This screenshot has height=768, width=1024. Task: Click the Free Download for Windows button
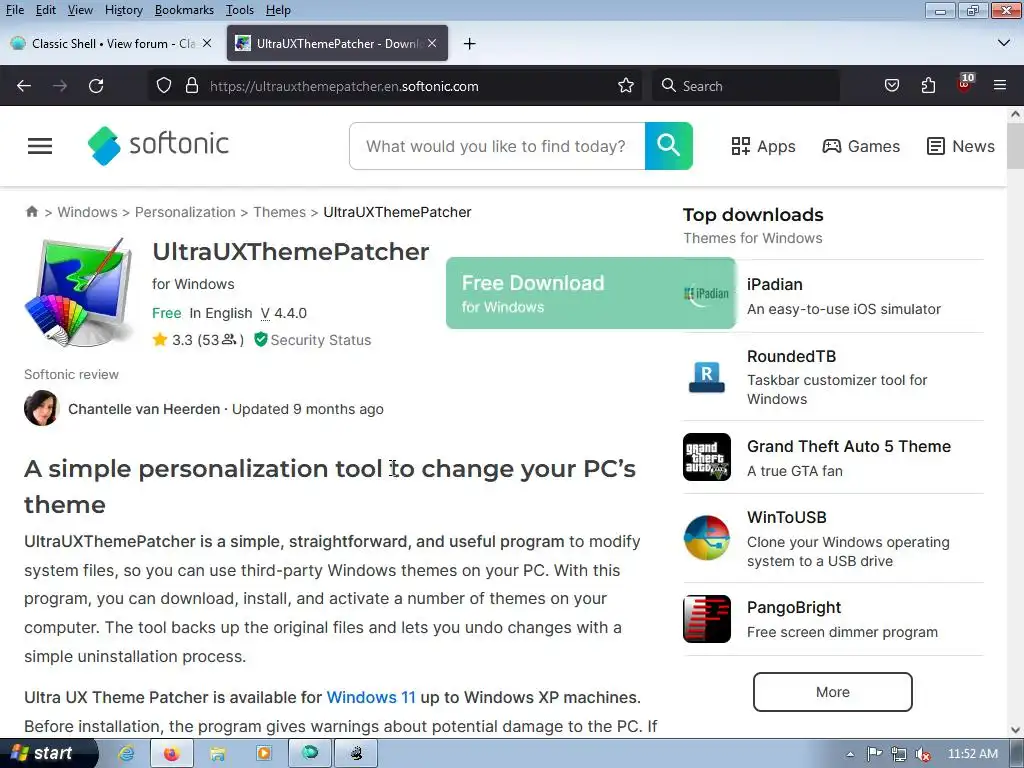pos(590,293)
